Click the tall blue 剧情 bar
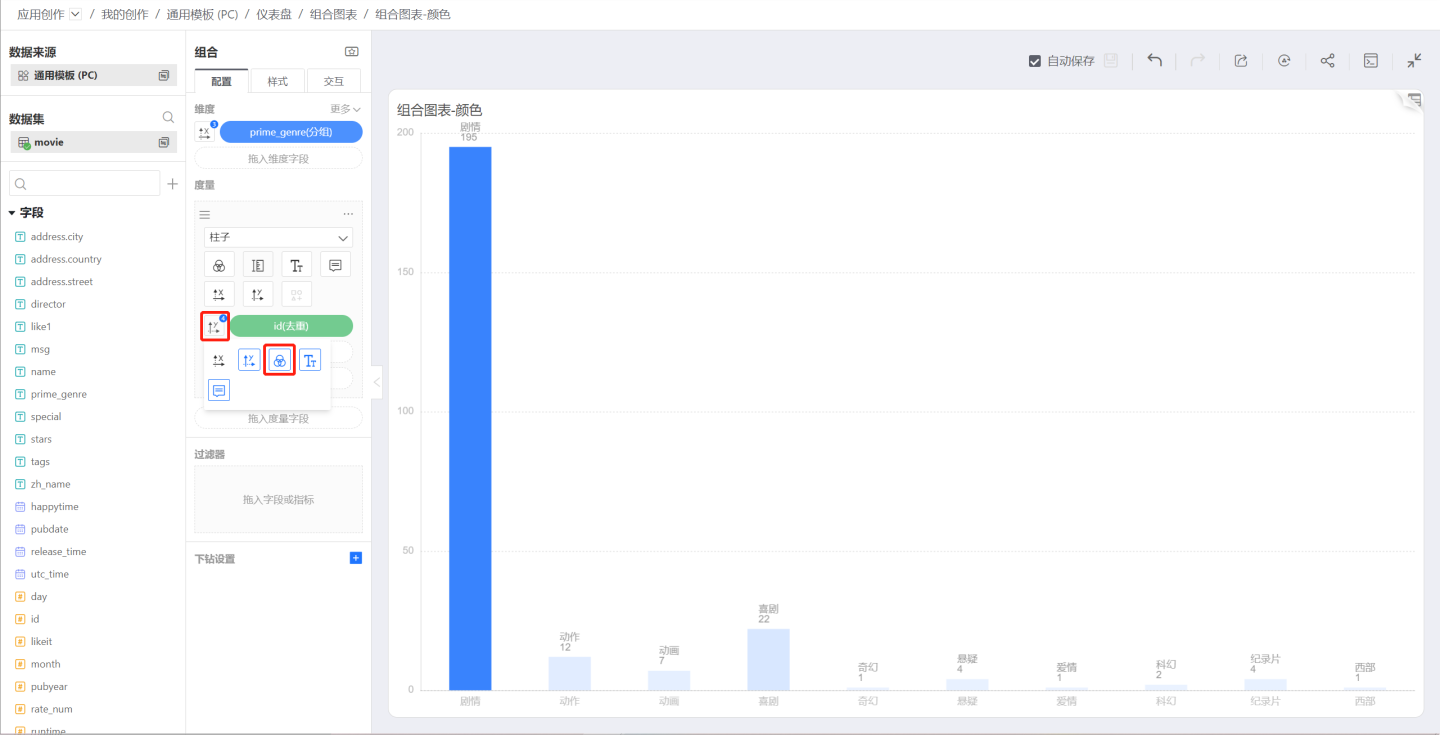This screenshot has width=1440, height=735. coord(470,418)
